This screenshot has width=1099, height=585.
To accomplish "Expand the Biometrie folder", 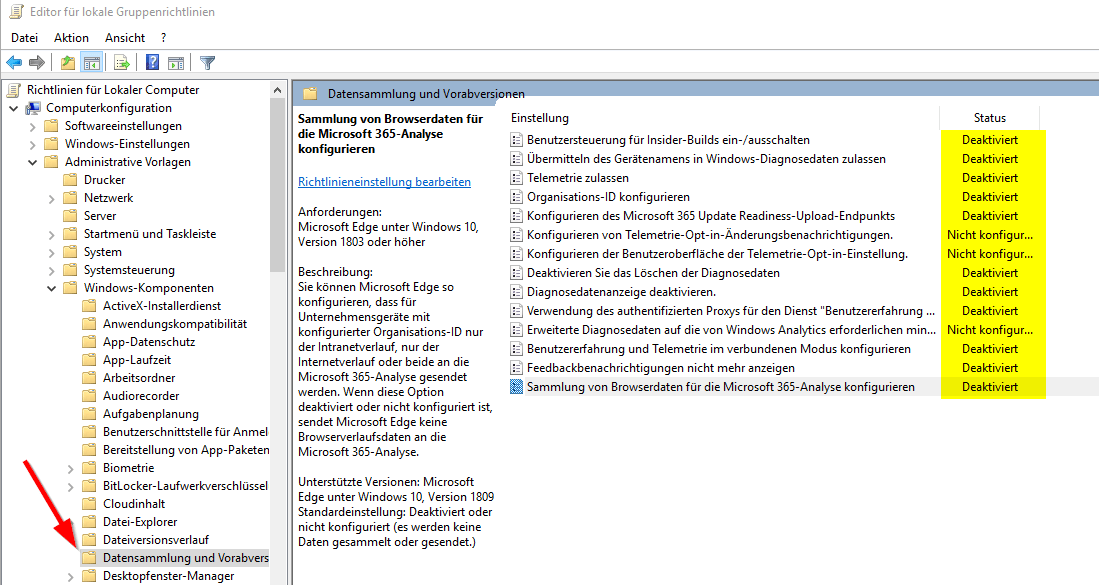I will [x=70, y=468].
